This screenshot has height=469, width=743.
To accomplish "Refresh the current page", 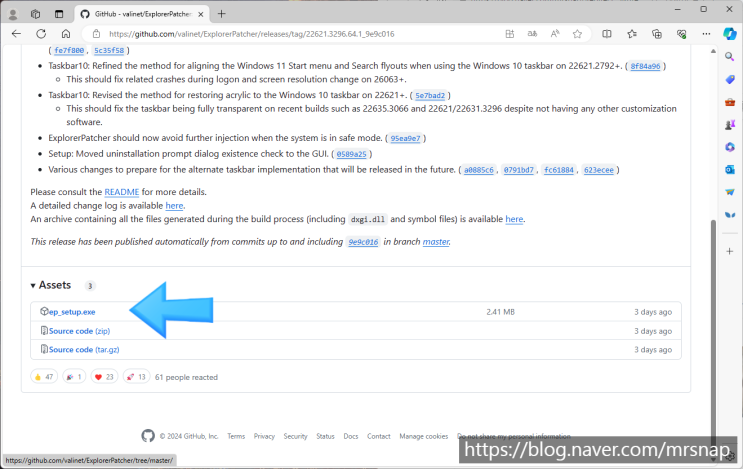I will pos(41,34).
